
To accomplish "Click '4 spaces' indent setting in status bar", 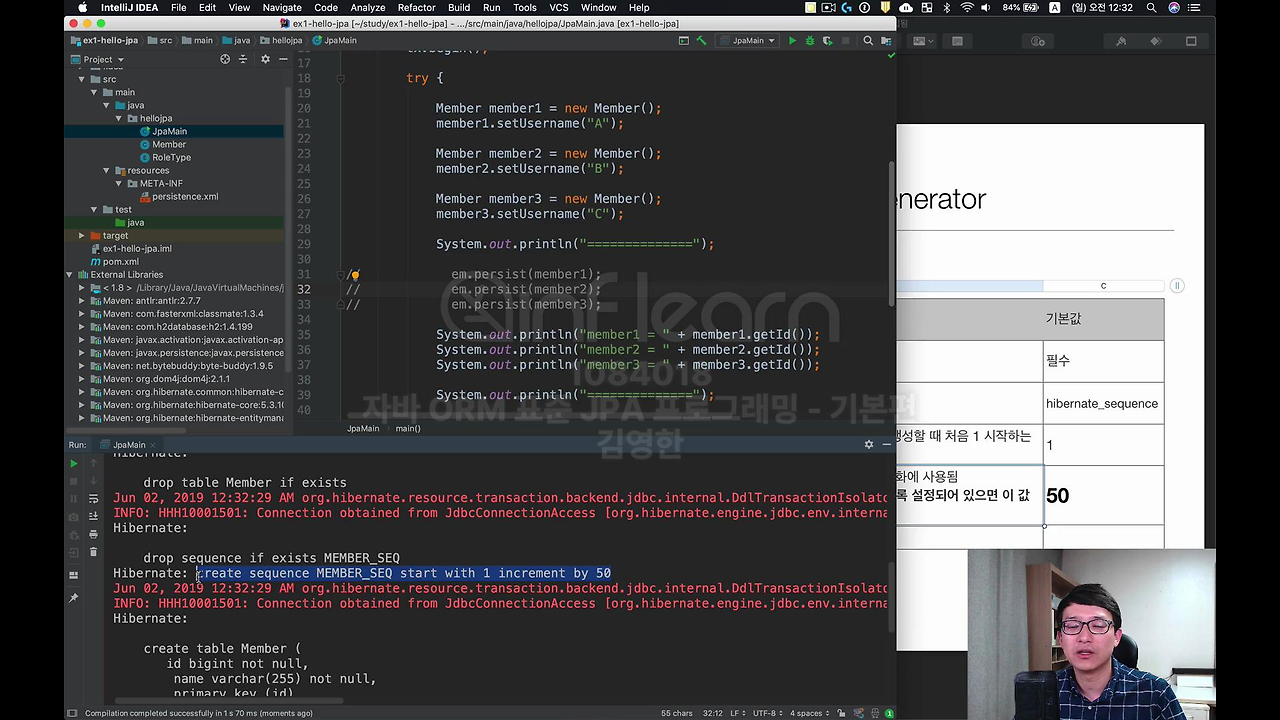I will click(810, 713).
